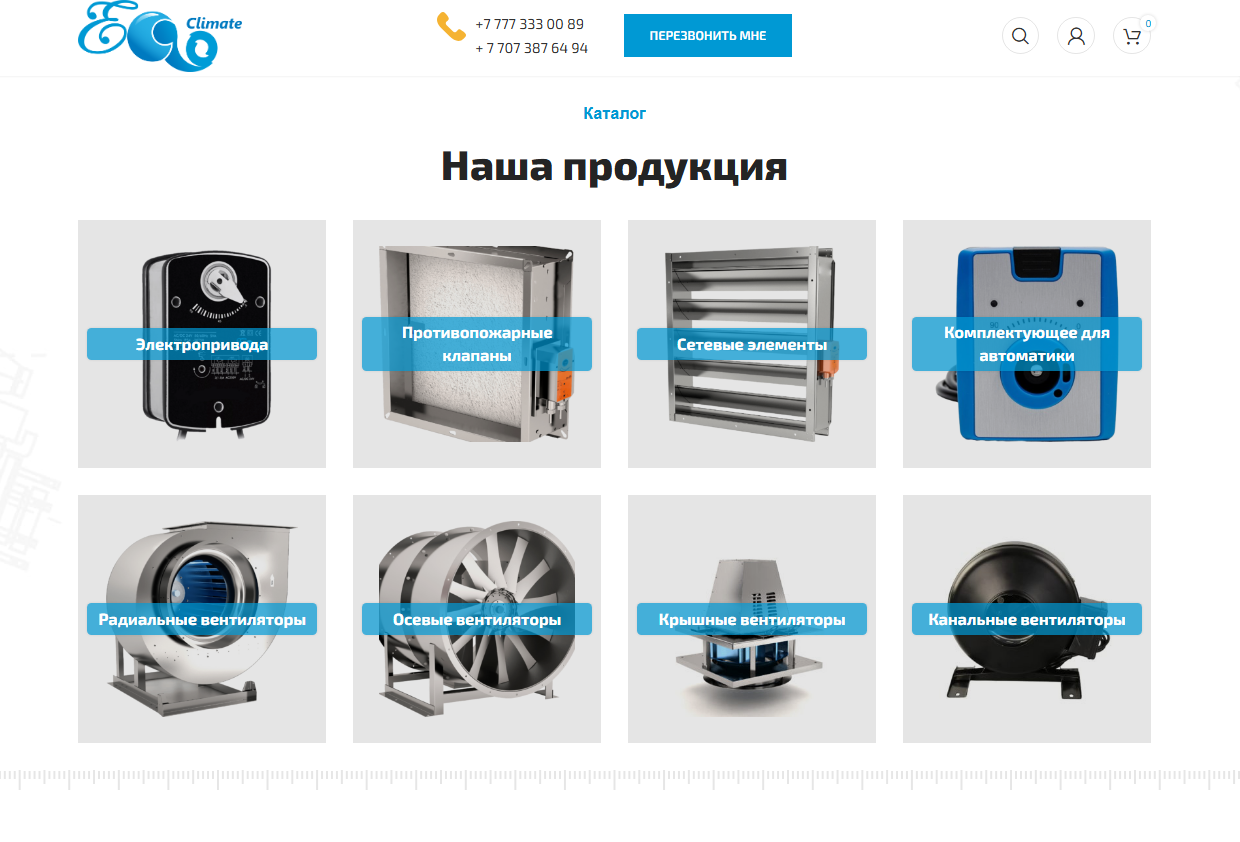Open the 'Крышные вентиляторы' category label
The height and width of the screenshot is (842, 1240).
[x=752, y=619]
